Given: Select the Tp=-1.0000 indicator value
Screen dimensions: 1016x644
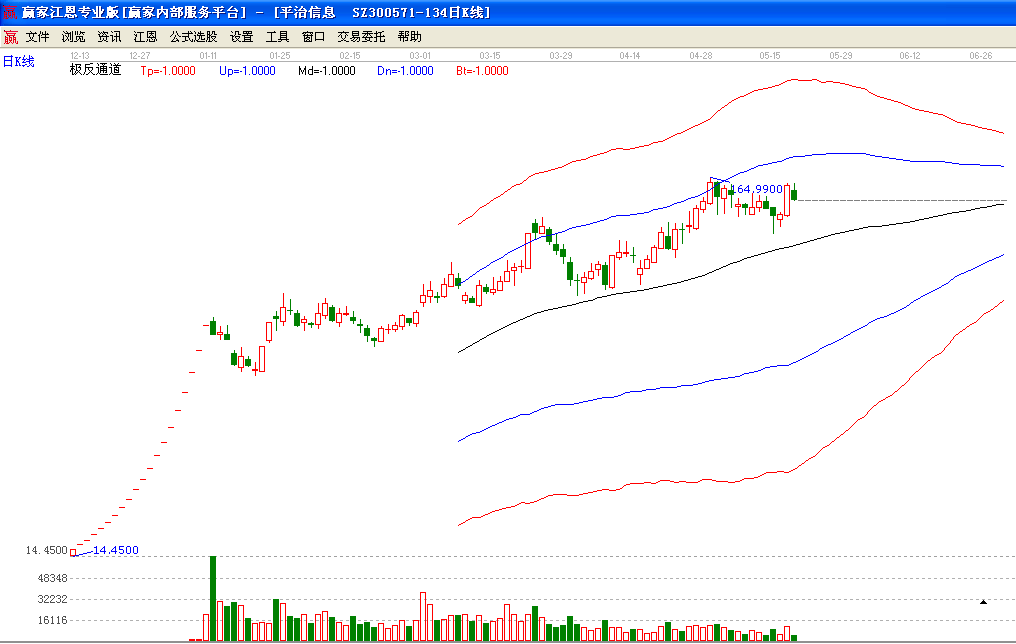Looking at the screenshot, I should pos(168,71).
